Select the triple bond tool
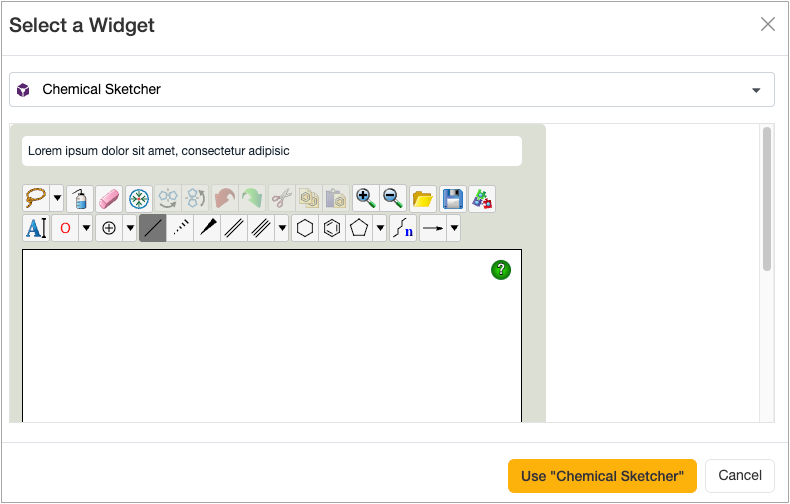The height and width of the screenshot is (504, 790). point(261,228)
